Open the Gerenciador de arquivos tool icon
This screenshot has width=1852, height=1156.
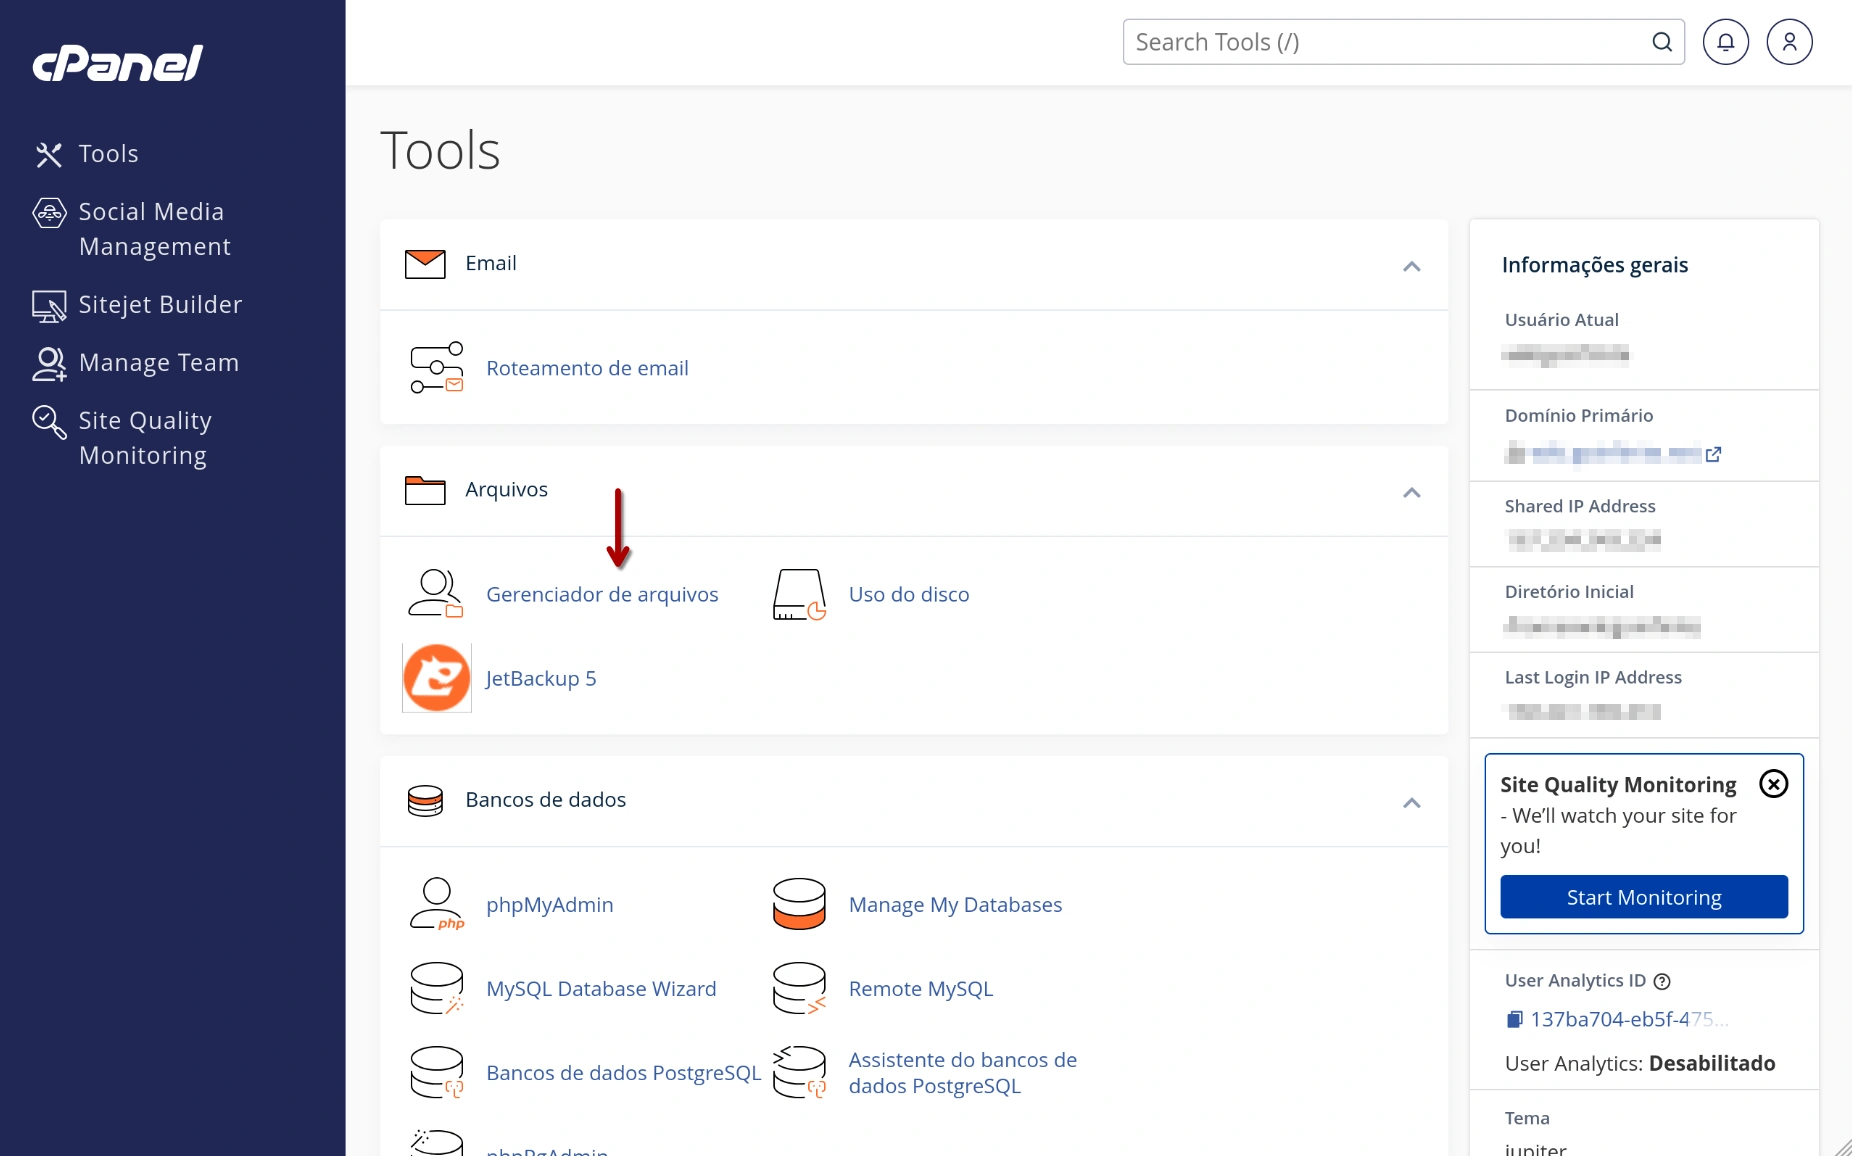pos(434,593)
